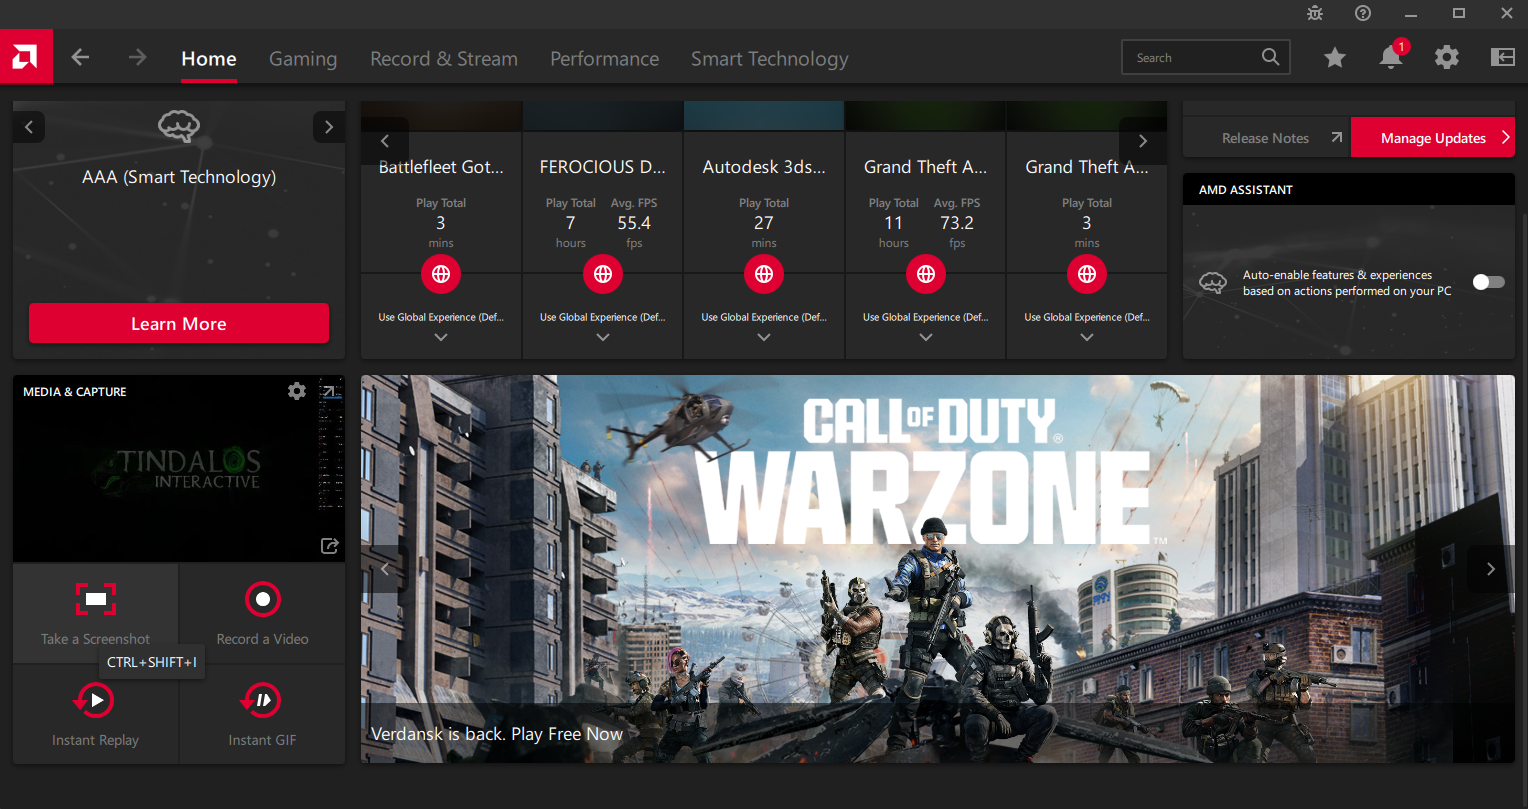The image size is (1528, 809).
Task: Switch to the Home tab
Action: (x=209, y=59)
